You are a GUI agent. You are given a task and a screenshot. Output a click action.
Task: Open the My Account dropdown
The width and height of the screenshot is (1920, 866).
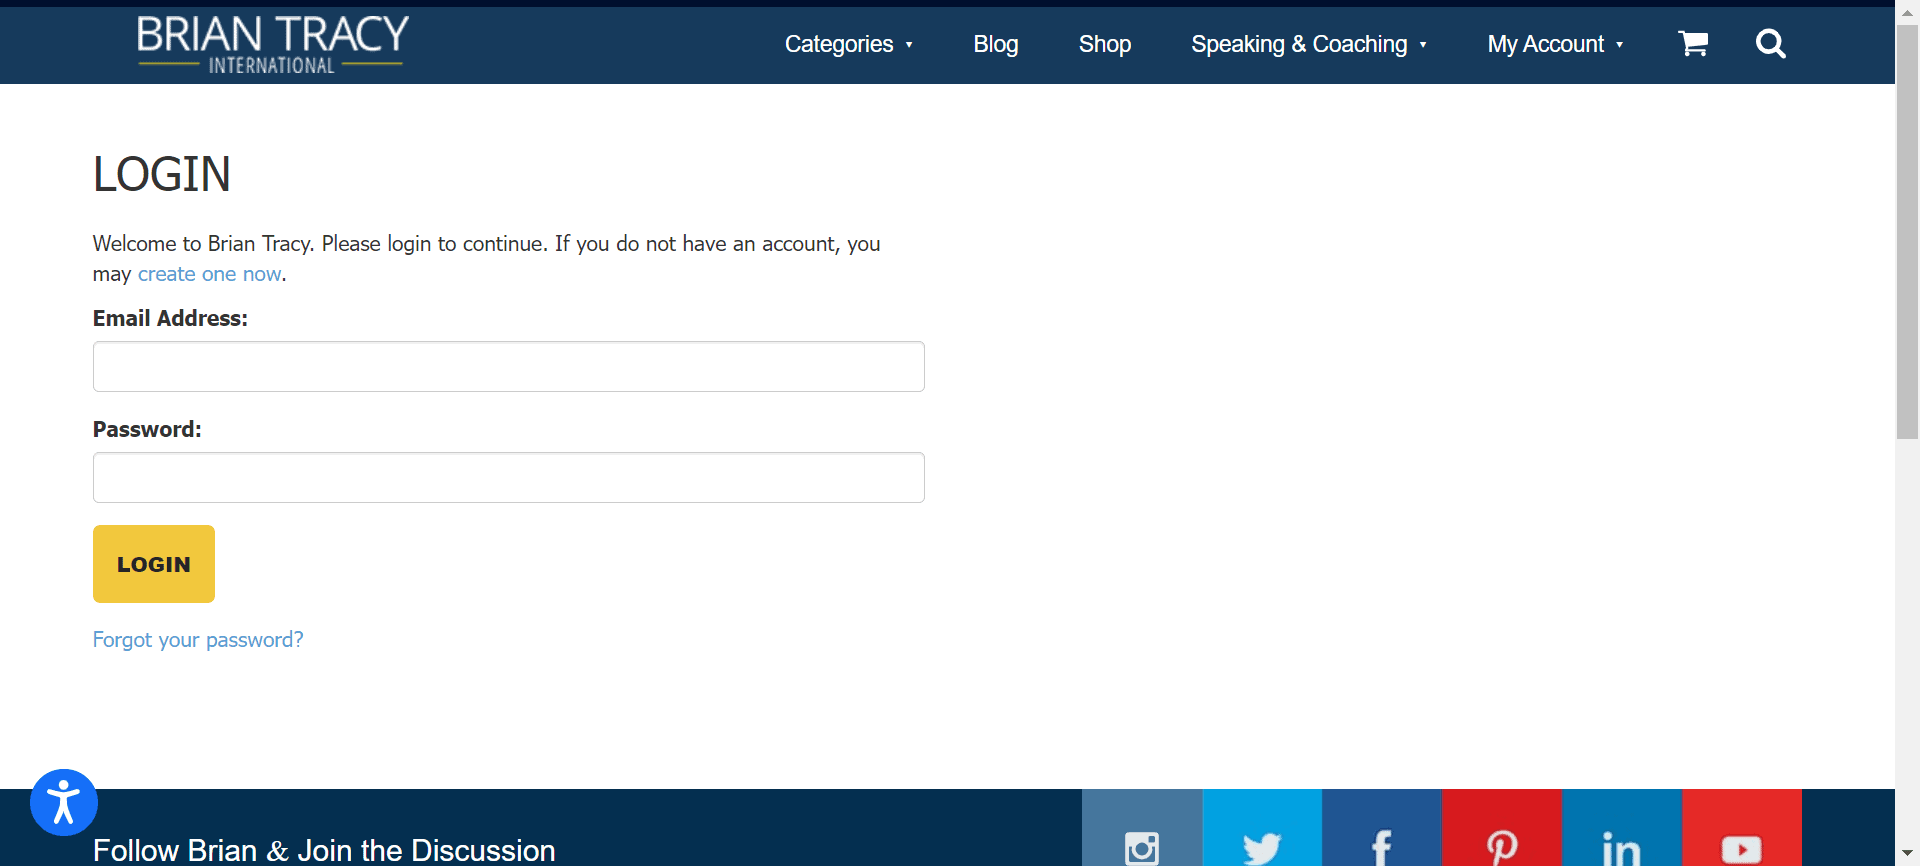pyautogui.click(x=1554, y=45)
